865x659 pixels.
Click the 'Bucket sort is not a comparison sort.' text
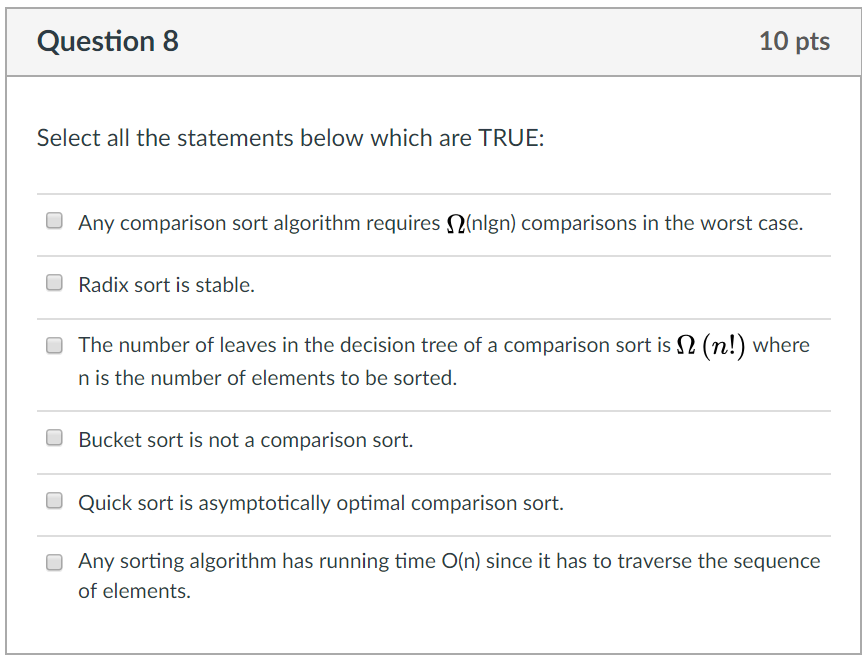246,440
